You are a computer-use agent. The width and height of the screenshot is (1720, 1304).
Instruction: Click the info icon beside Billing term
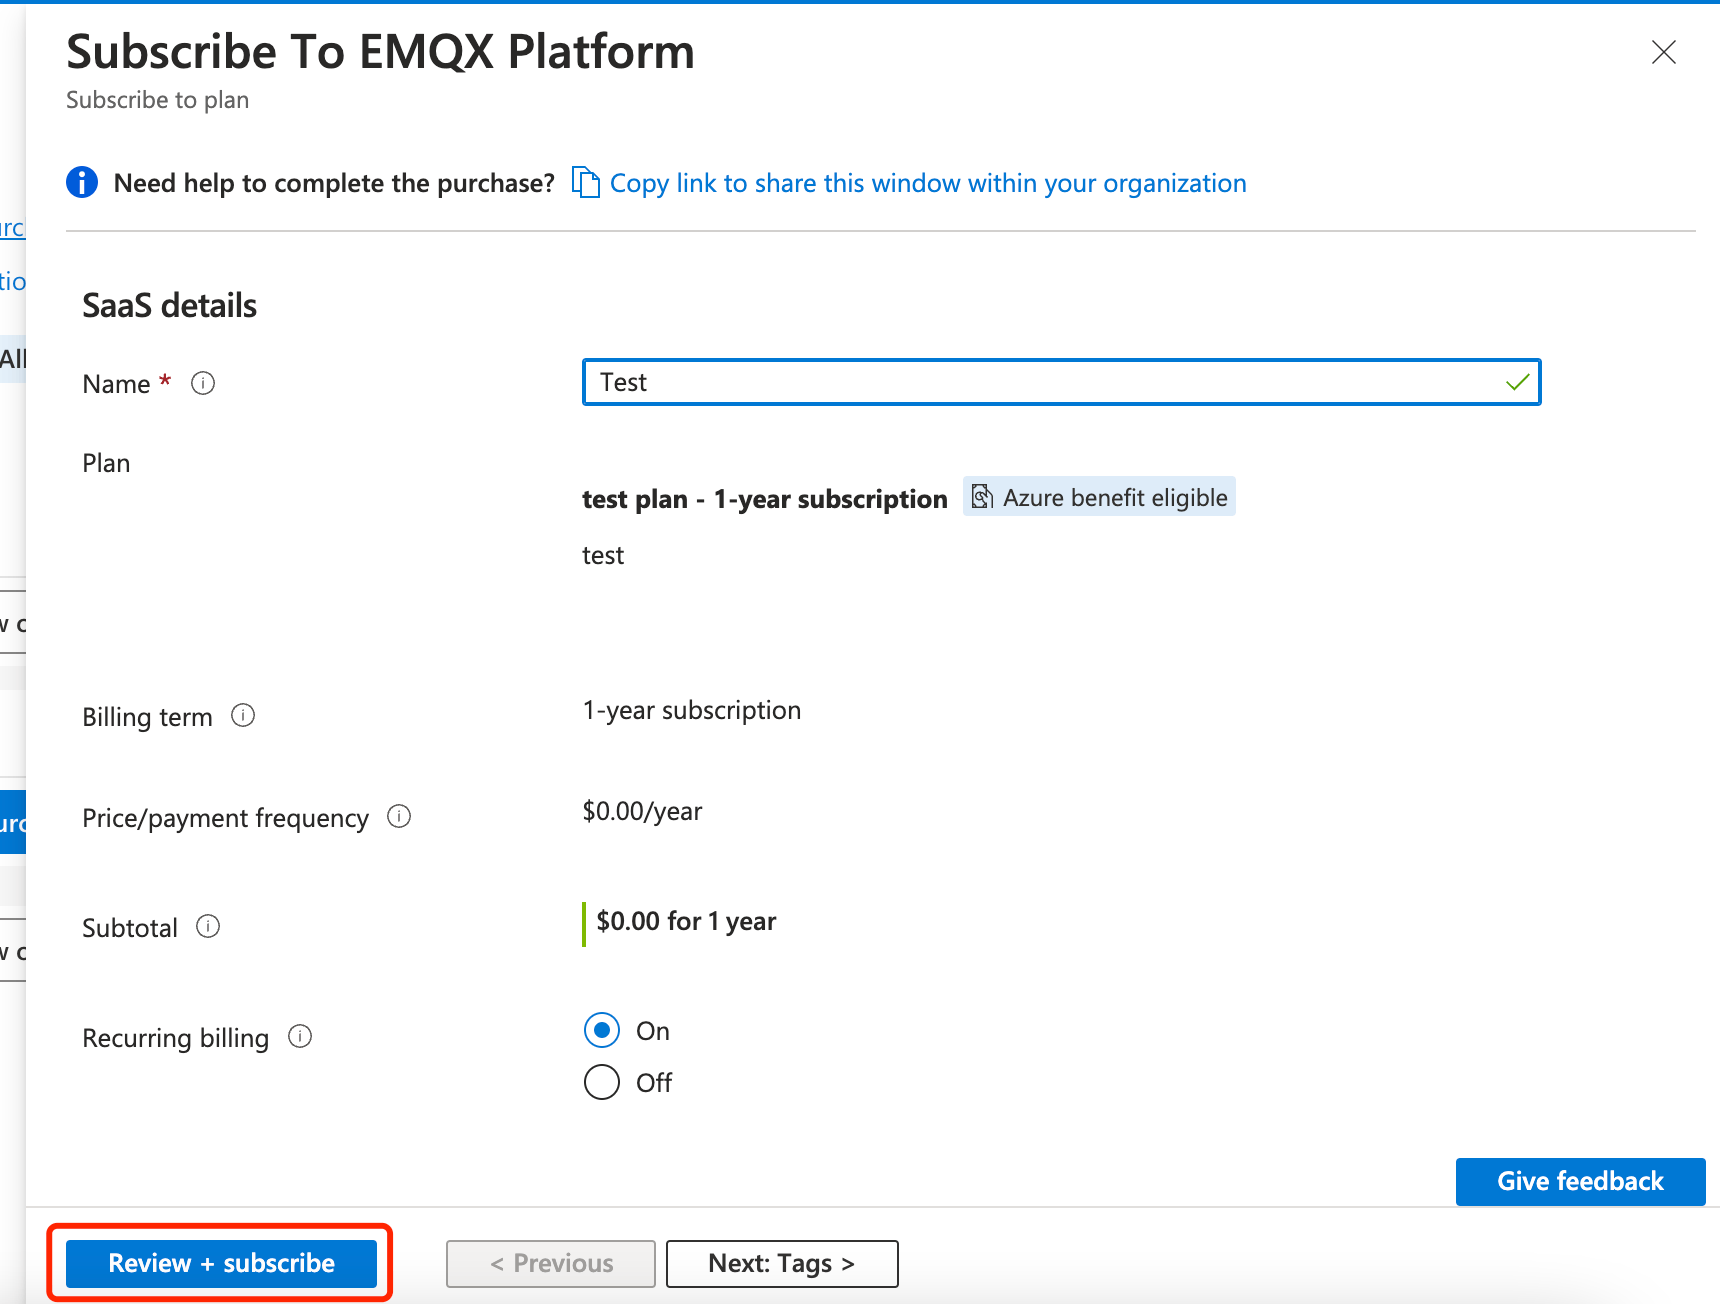pos(243,715)
